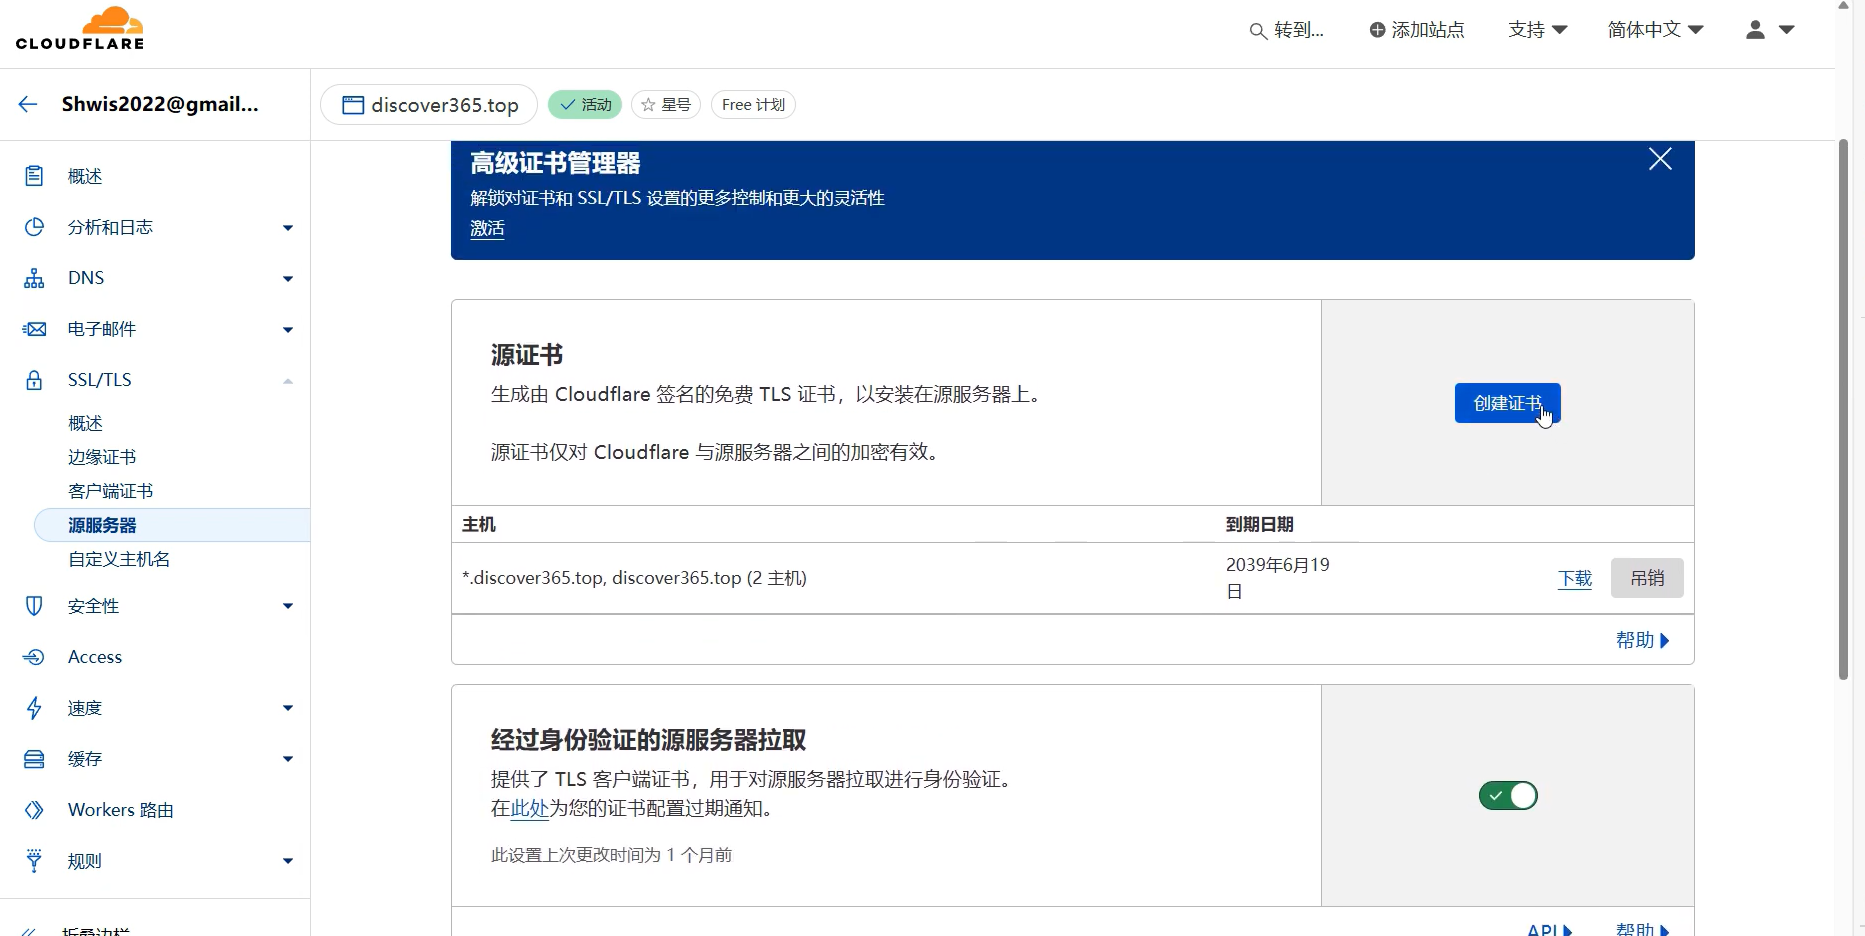Open the 支持 dropdown menu

[x=1537, y=30]
